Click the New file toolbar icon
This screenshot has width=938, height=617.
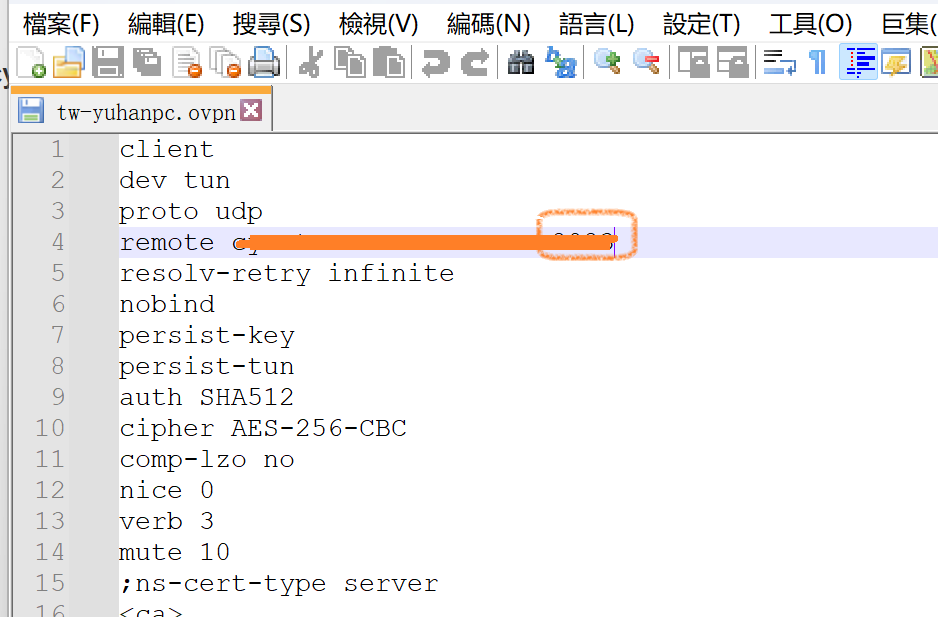click(31, 63)
